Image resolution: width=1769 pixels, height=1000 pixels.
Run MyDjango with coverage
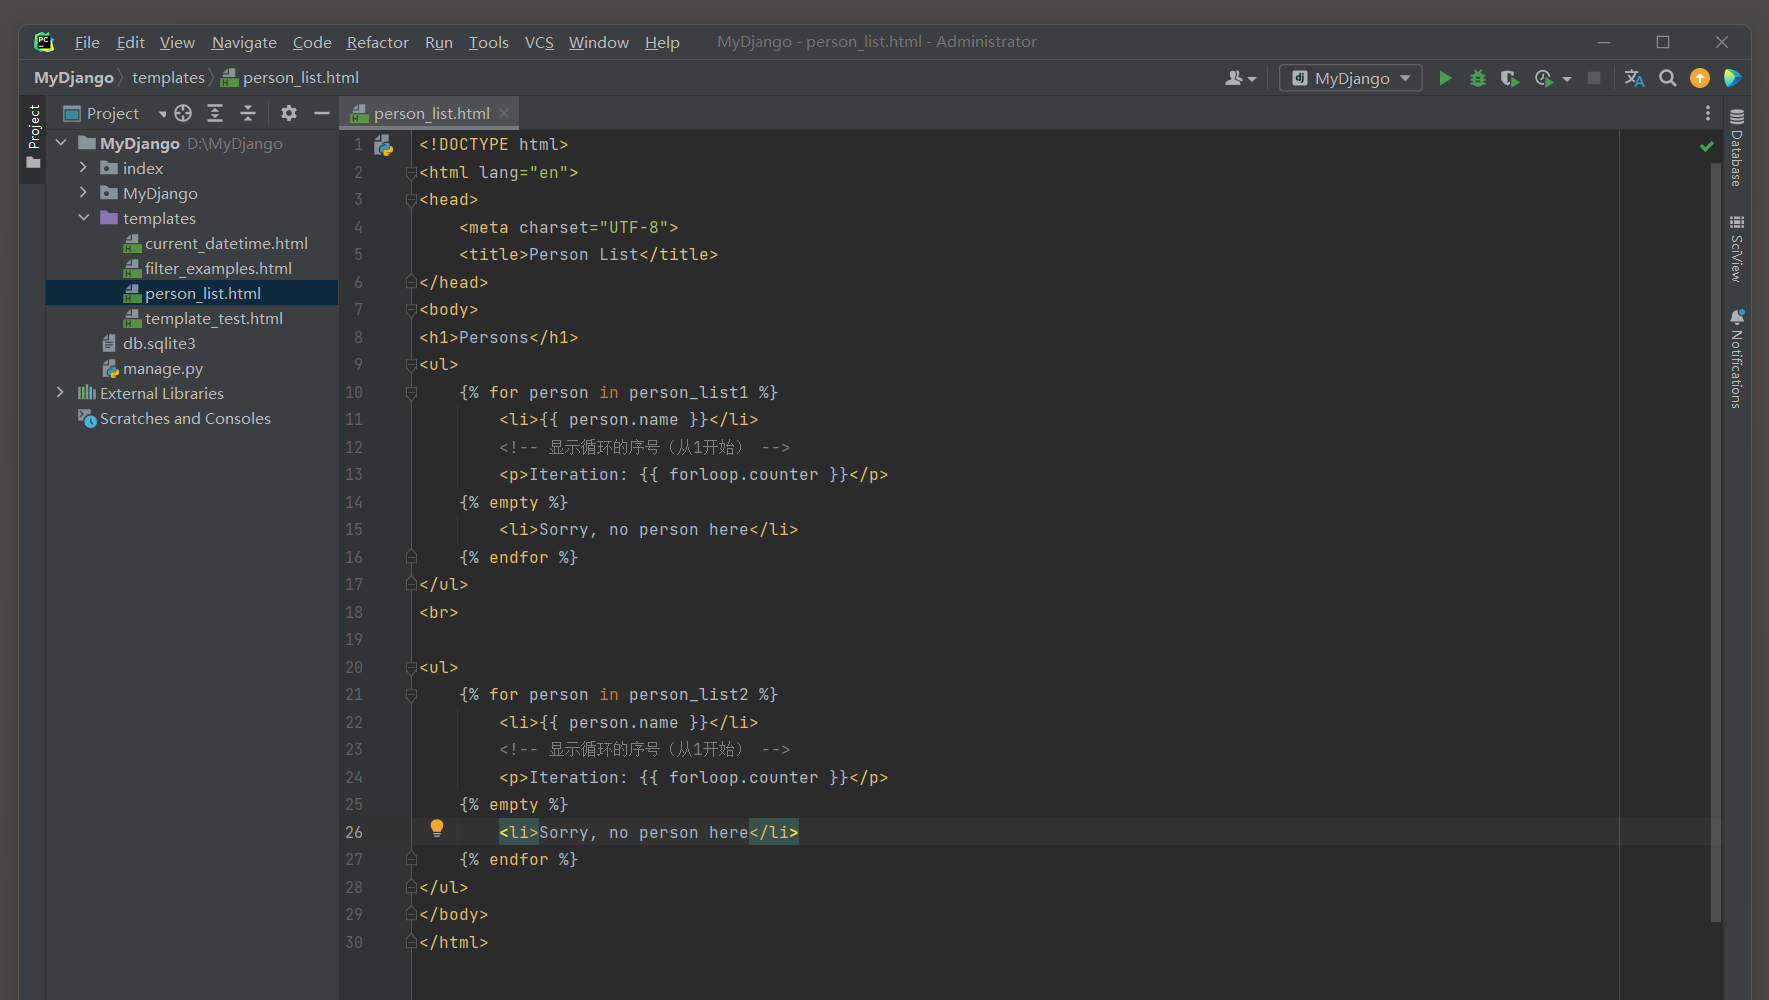tap(1510, 78)
